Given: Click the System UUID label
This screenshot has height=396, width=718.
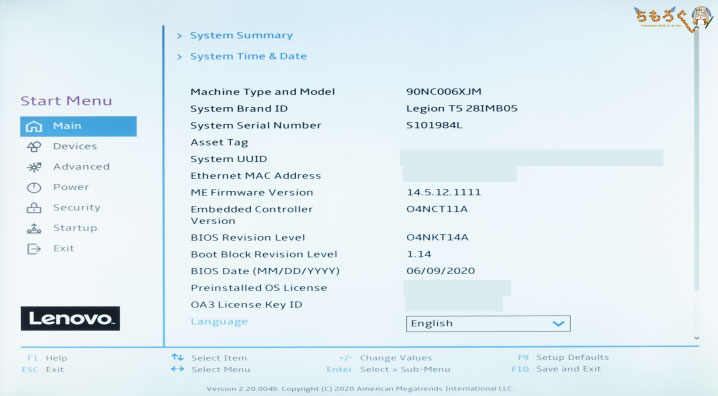Looking at the screenshot, I should pyautogui.click(x=228, y=159).
